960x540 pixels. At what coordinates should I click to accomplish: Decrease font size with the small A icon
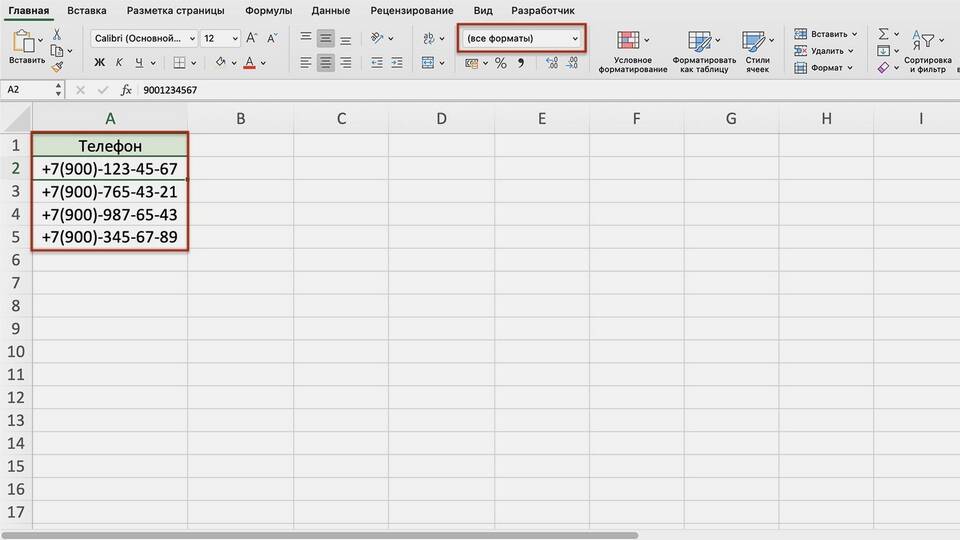tap(272, 38)
